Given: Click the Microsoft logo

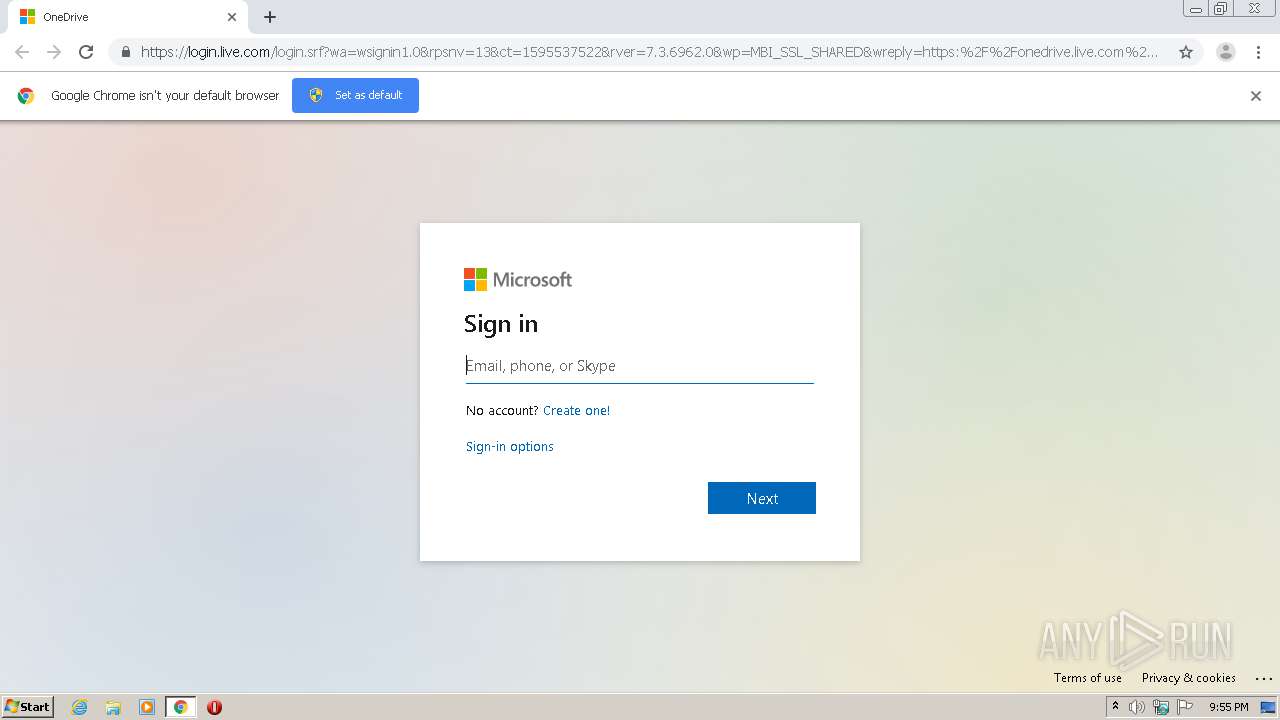Looking at the screenshot, I should pos(518,280).
